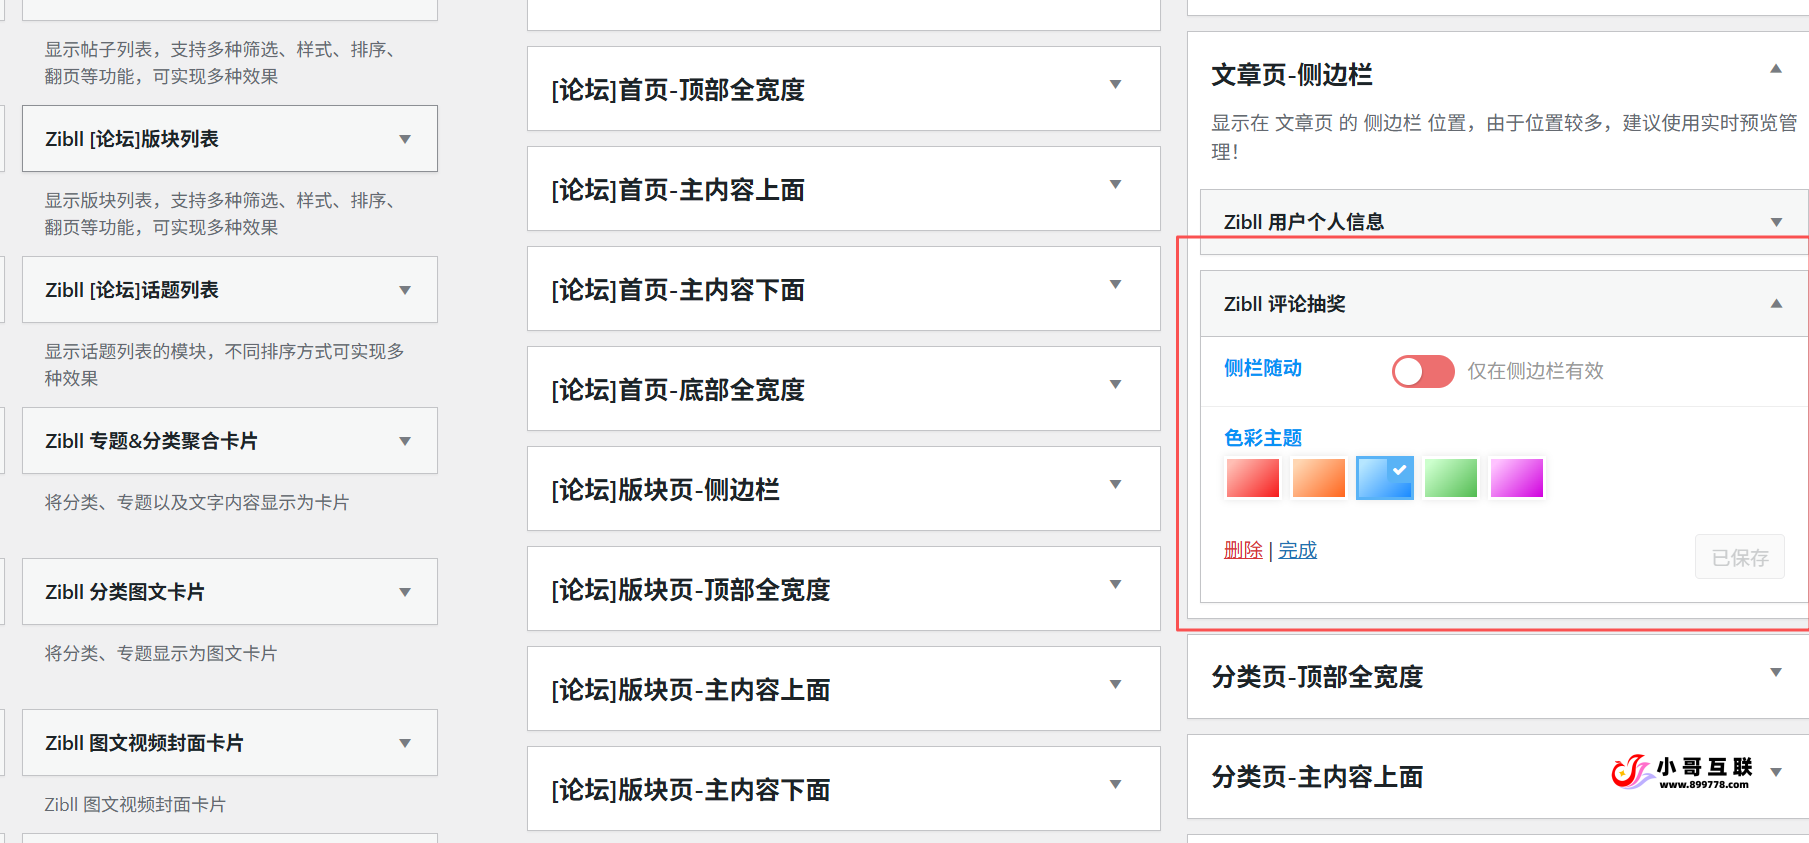Expand Zibll 图文视频封面卡片 widget arrow
The width and height of the screenshot is (1809, 843).
pyautogui.click(x=405, y=743)
